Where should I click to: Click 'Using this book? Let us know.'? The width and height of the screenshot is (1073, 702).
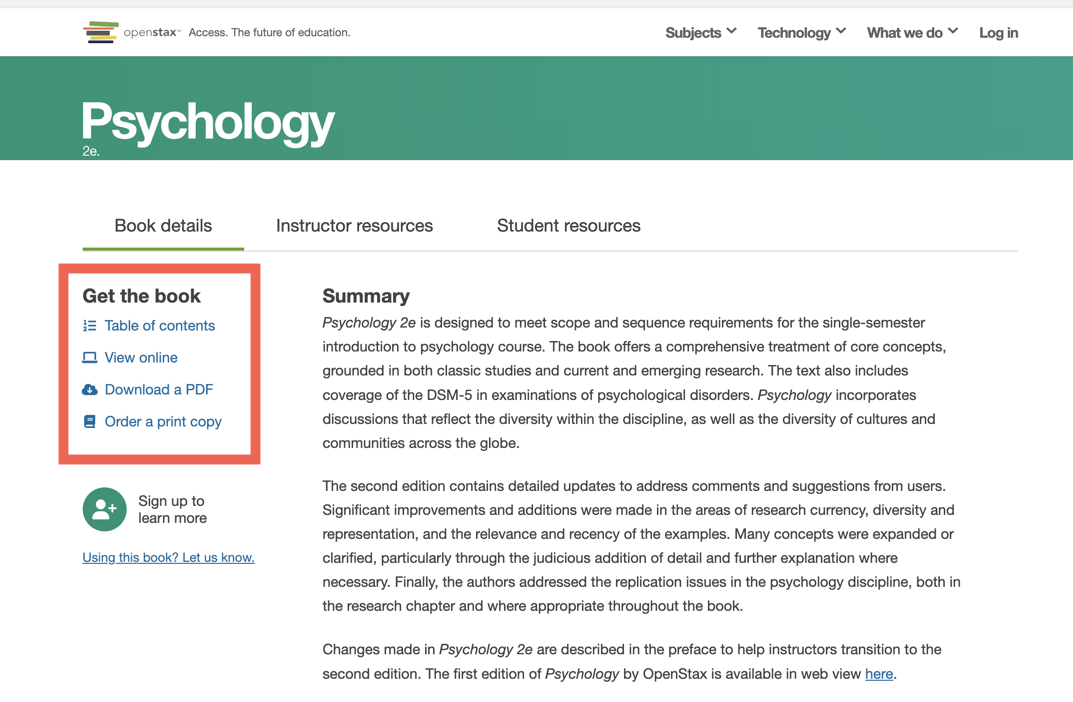click(x=167, y=557)
